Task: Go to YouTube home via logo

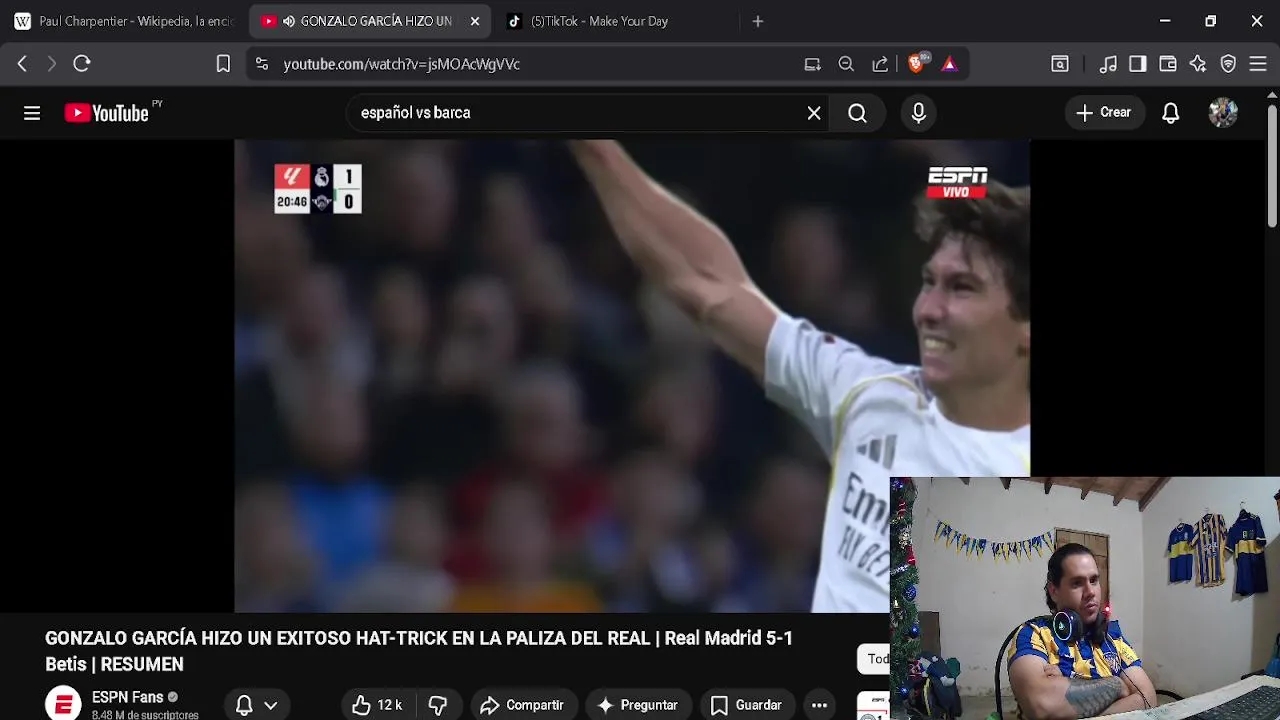Action: tap(107, 113)
